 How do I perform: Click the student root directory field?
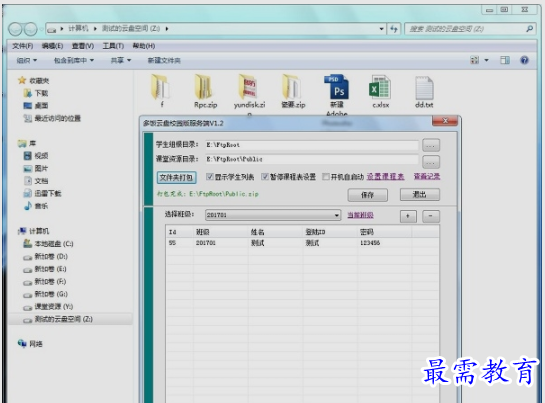click(312, 145)
